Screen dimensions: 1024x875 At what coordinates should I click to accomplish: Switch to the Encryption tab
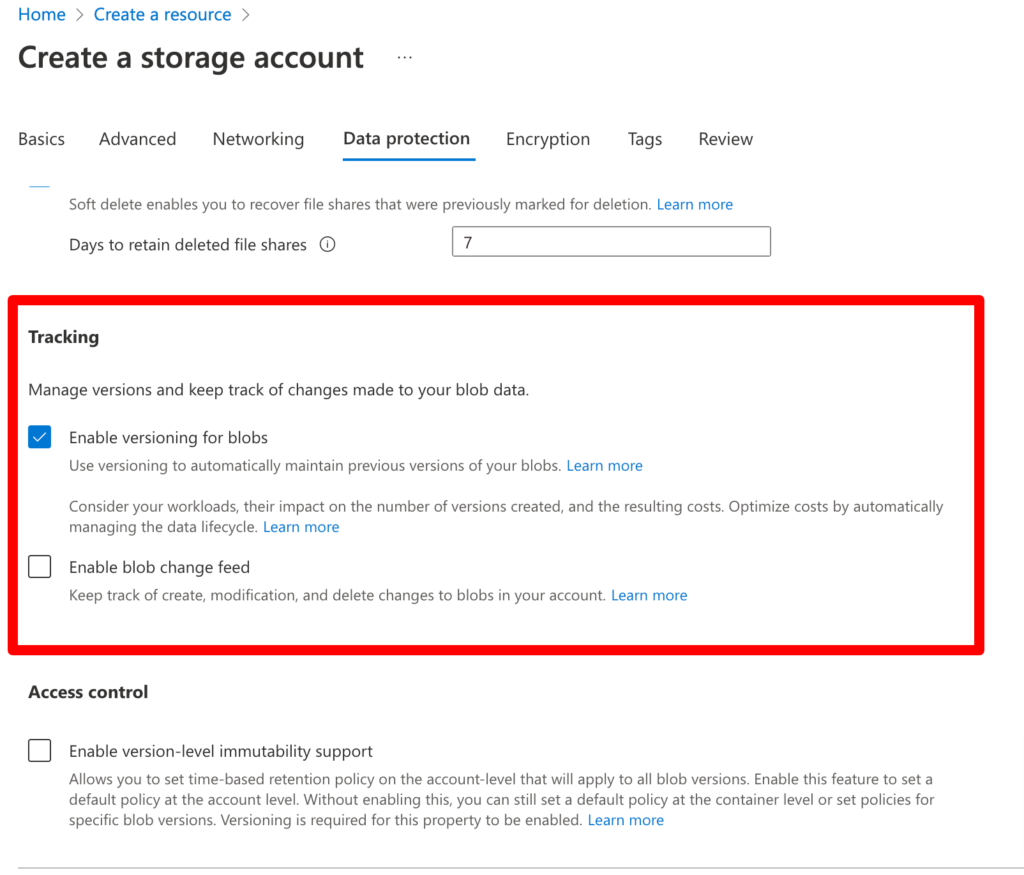tap(548, 139)
